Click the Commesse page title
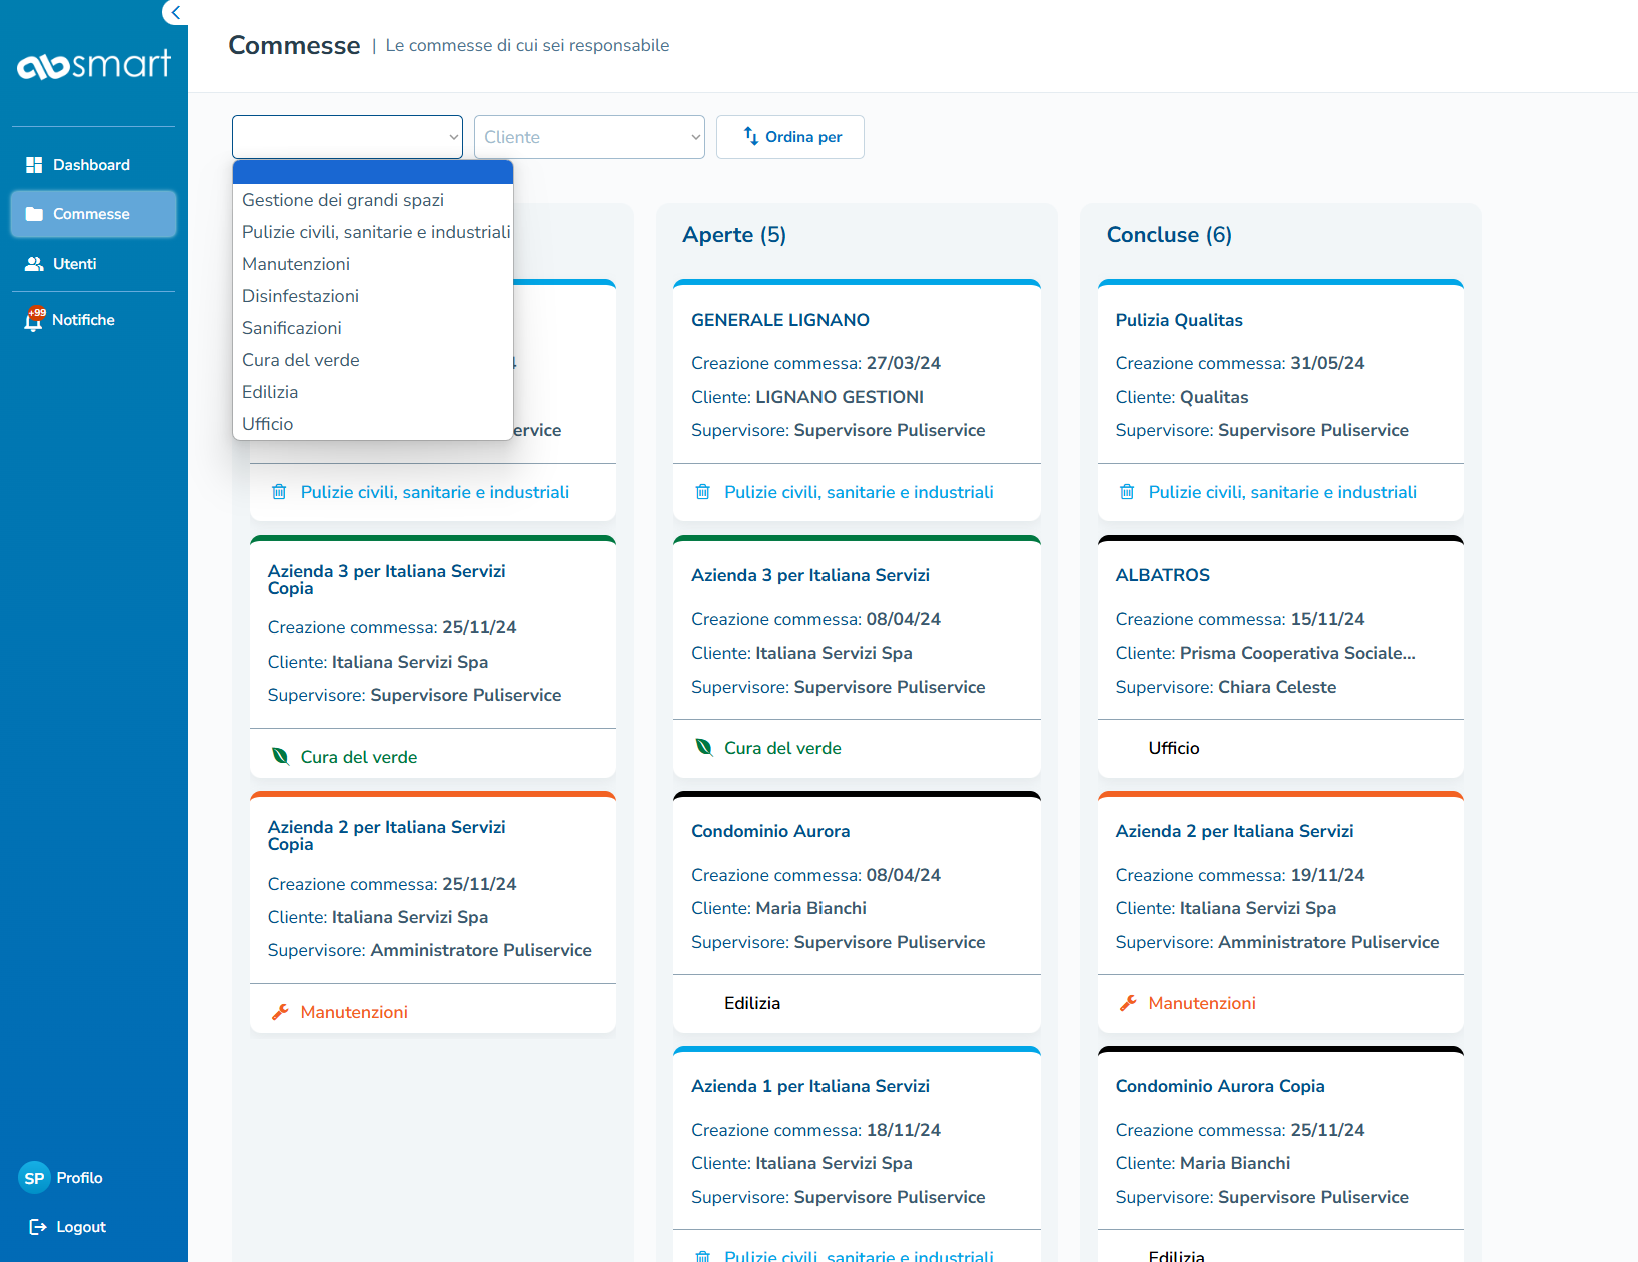 pos(294,45)
